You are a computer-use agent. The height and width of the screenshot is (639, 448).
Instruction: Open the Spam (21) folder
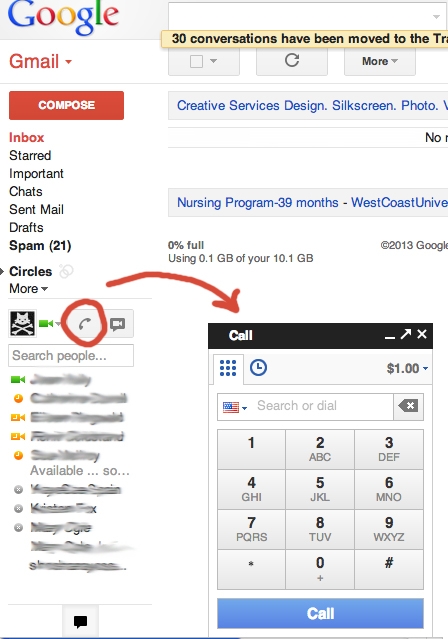[x=40, y=245]
